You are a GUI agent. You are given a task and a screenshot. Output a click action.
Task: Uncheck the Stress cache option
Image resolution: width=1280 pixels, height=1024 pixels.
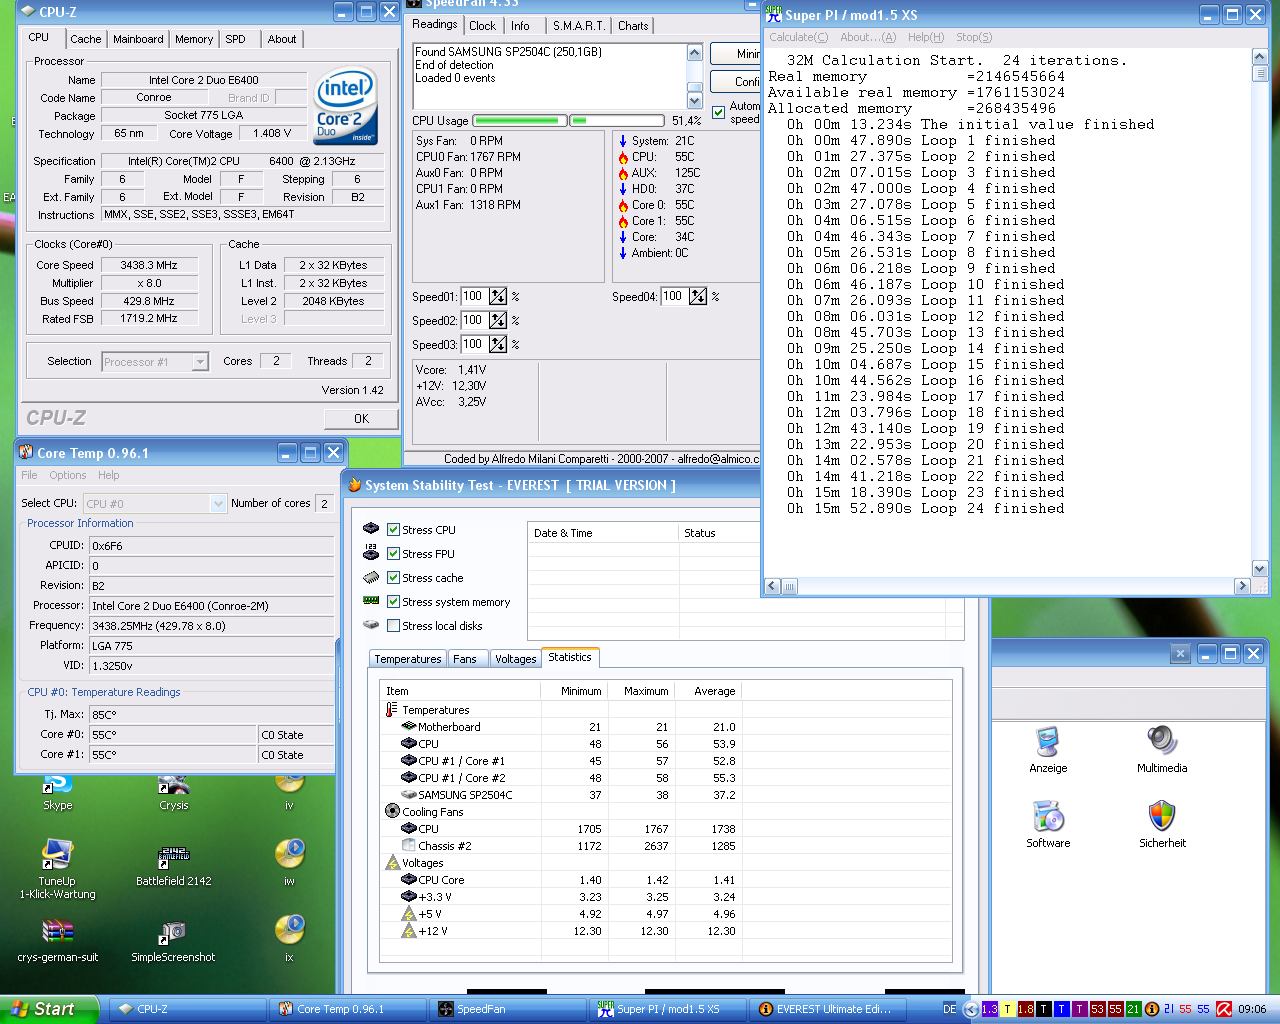pyautogui.click(x=394, y=577)
